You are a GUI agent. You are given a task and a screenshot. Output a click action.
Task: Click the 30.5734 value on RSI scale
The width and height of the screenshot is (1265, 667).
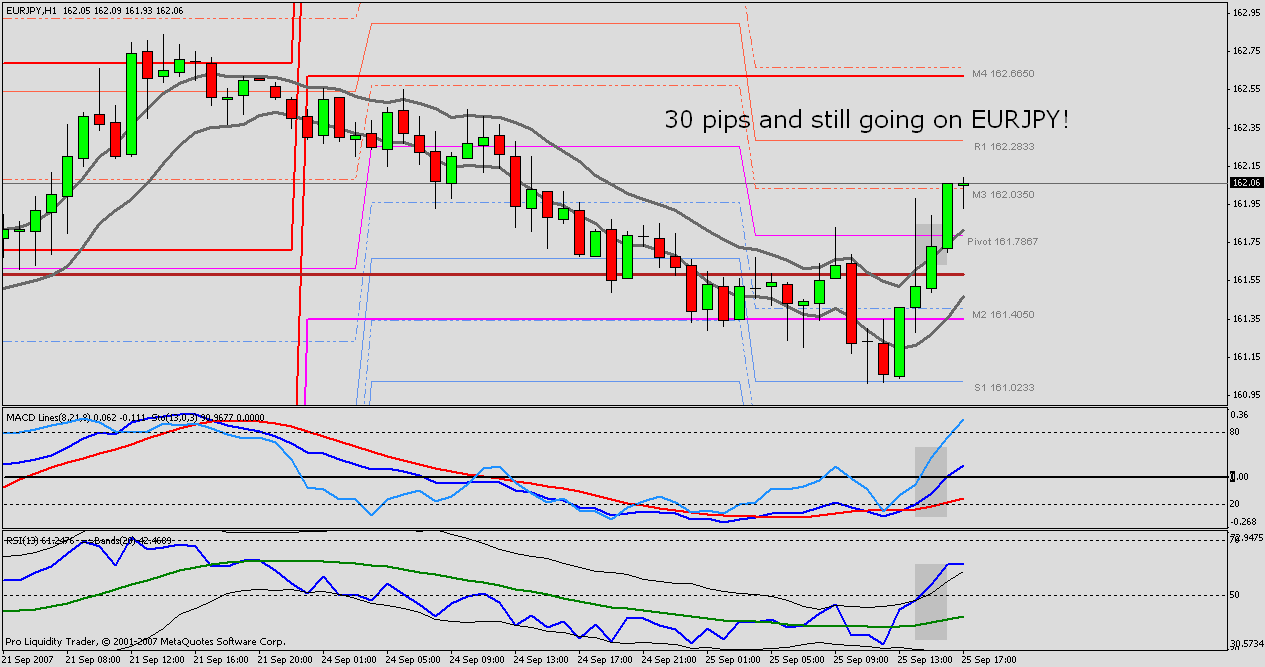click(x=1246, y=643)
